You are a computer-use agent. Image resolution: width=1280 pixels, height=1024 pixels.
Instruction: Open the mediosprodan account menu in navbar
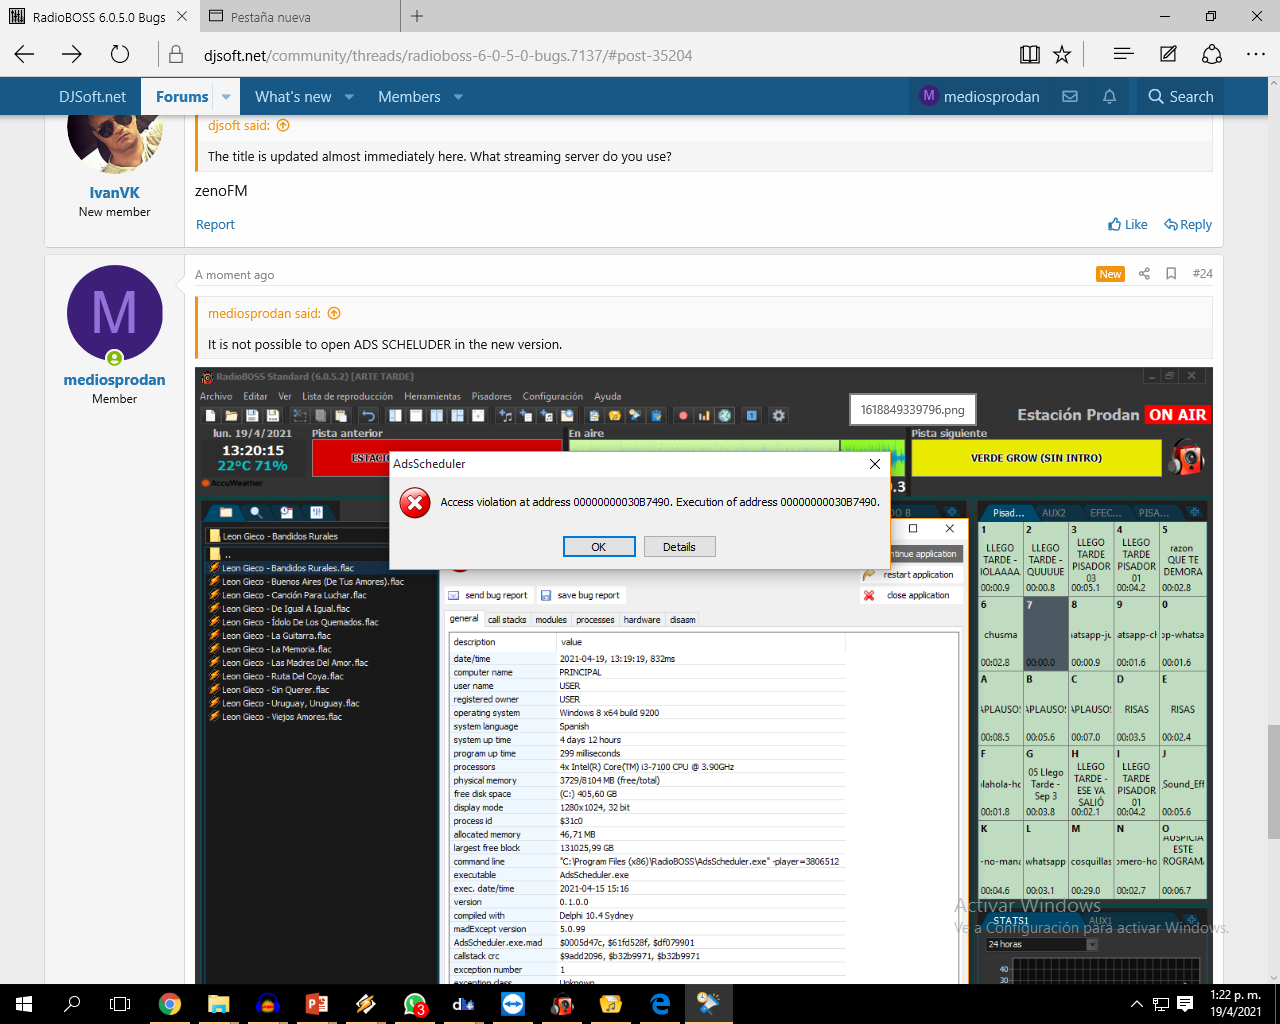pos(980,97)
